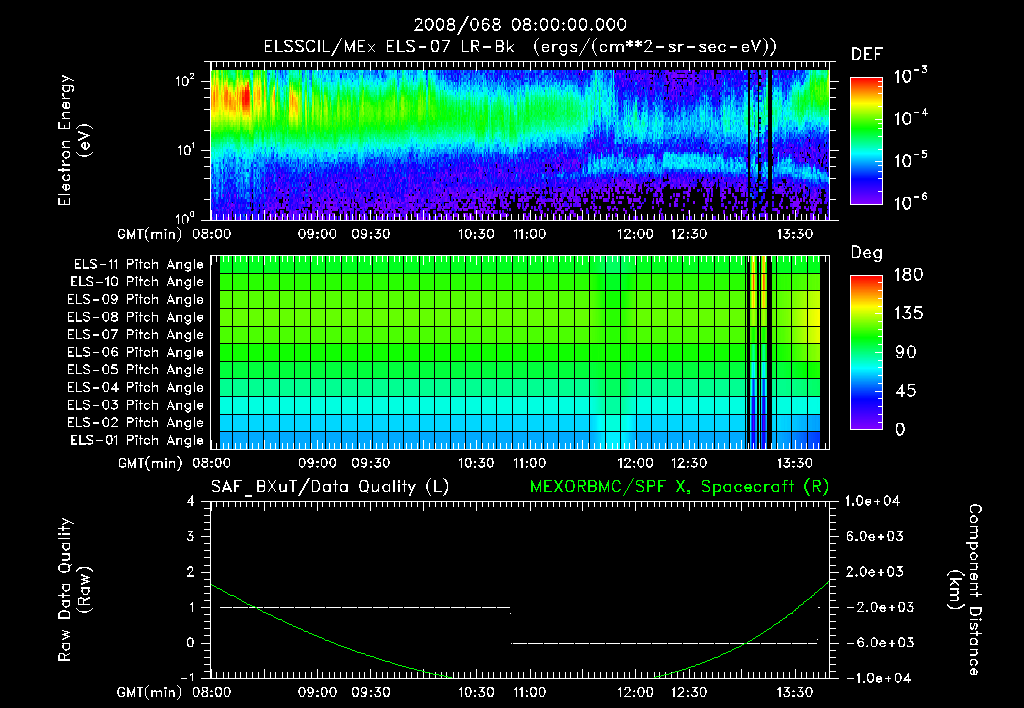
Task: Click the ELS-08 Pitch Angle row label
Action: click(135, 317)
